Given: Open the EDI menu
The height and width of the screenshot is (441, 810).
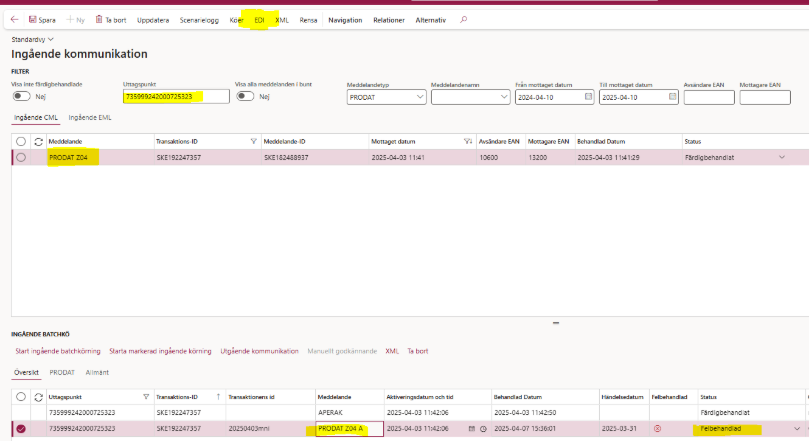Looking at the screenshot, I should pos(260,20).
